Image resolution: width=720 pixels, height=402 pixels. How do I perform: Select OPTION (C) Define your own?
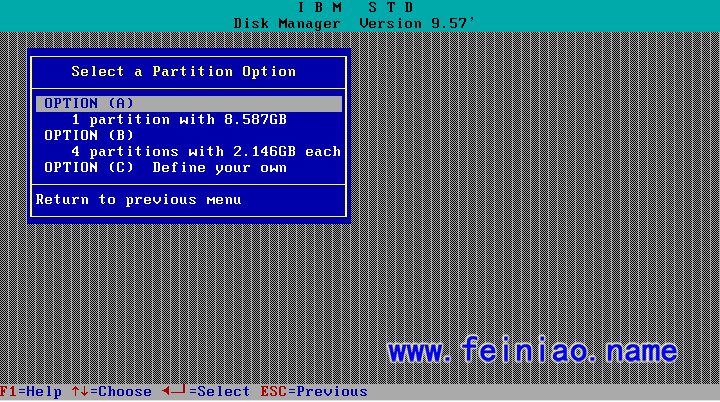165,168
